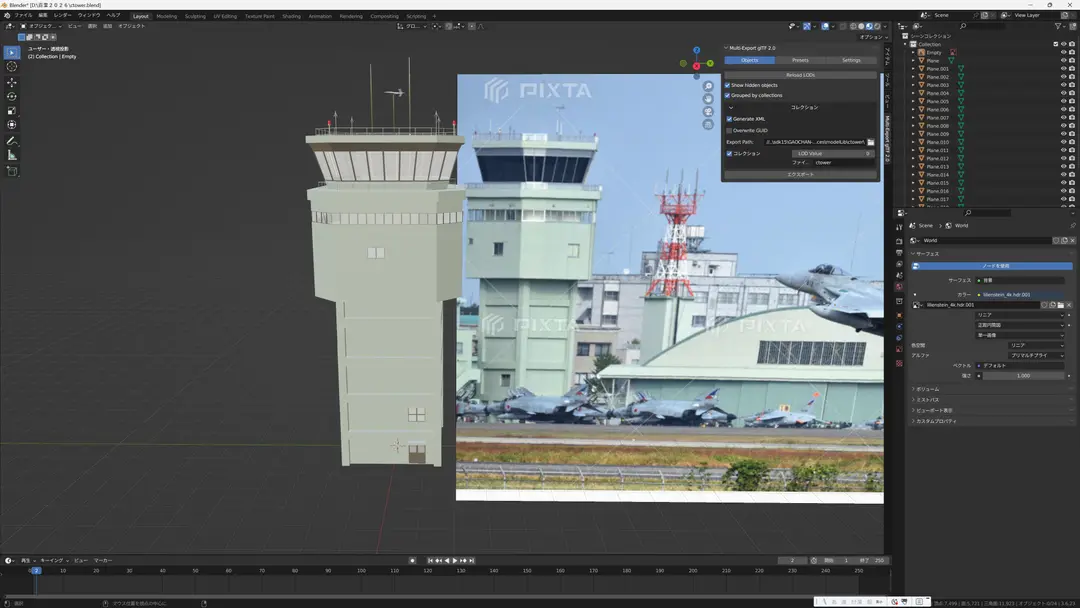Click the viewport zoom magnifier icon

coord(708,86)
